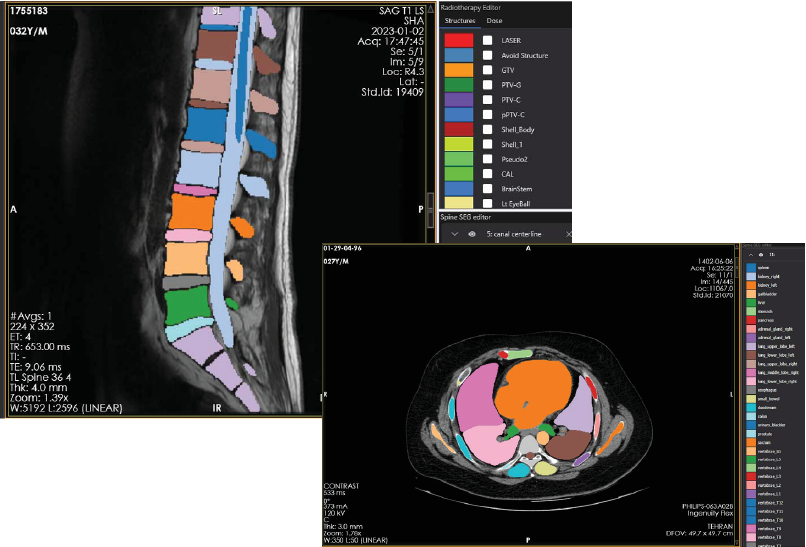Select the yellow Lt EyeBall swatch
The image size is (806, 547).
coord(459,203)
